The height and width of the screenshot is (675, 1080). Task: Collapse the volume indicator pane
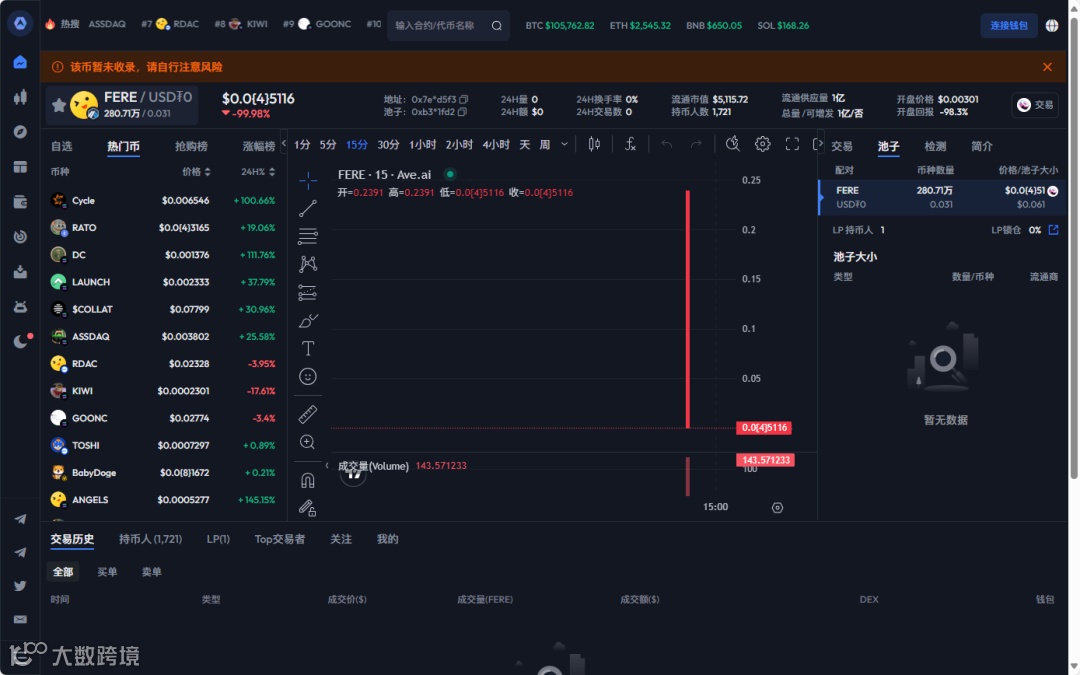point(327,466)
